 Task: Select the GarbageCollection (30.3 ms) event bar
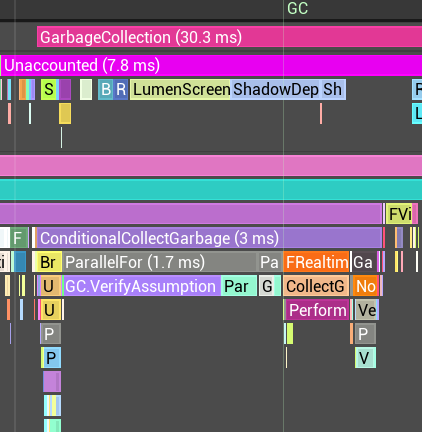pos(229,37)
